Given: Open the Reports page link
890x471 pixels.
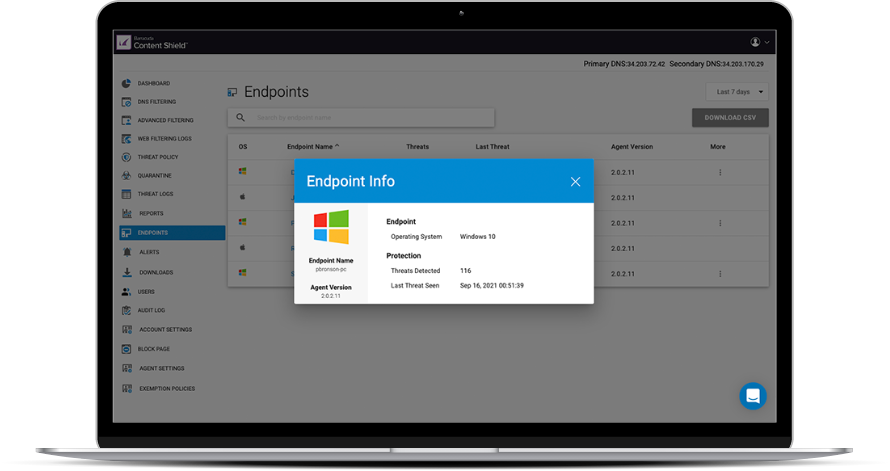Looking at the screenshot, I should pyautogui.click(x=151, y=213).
